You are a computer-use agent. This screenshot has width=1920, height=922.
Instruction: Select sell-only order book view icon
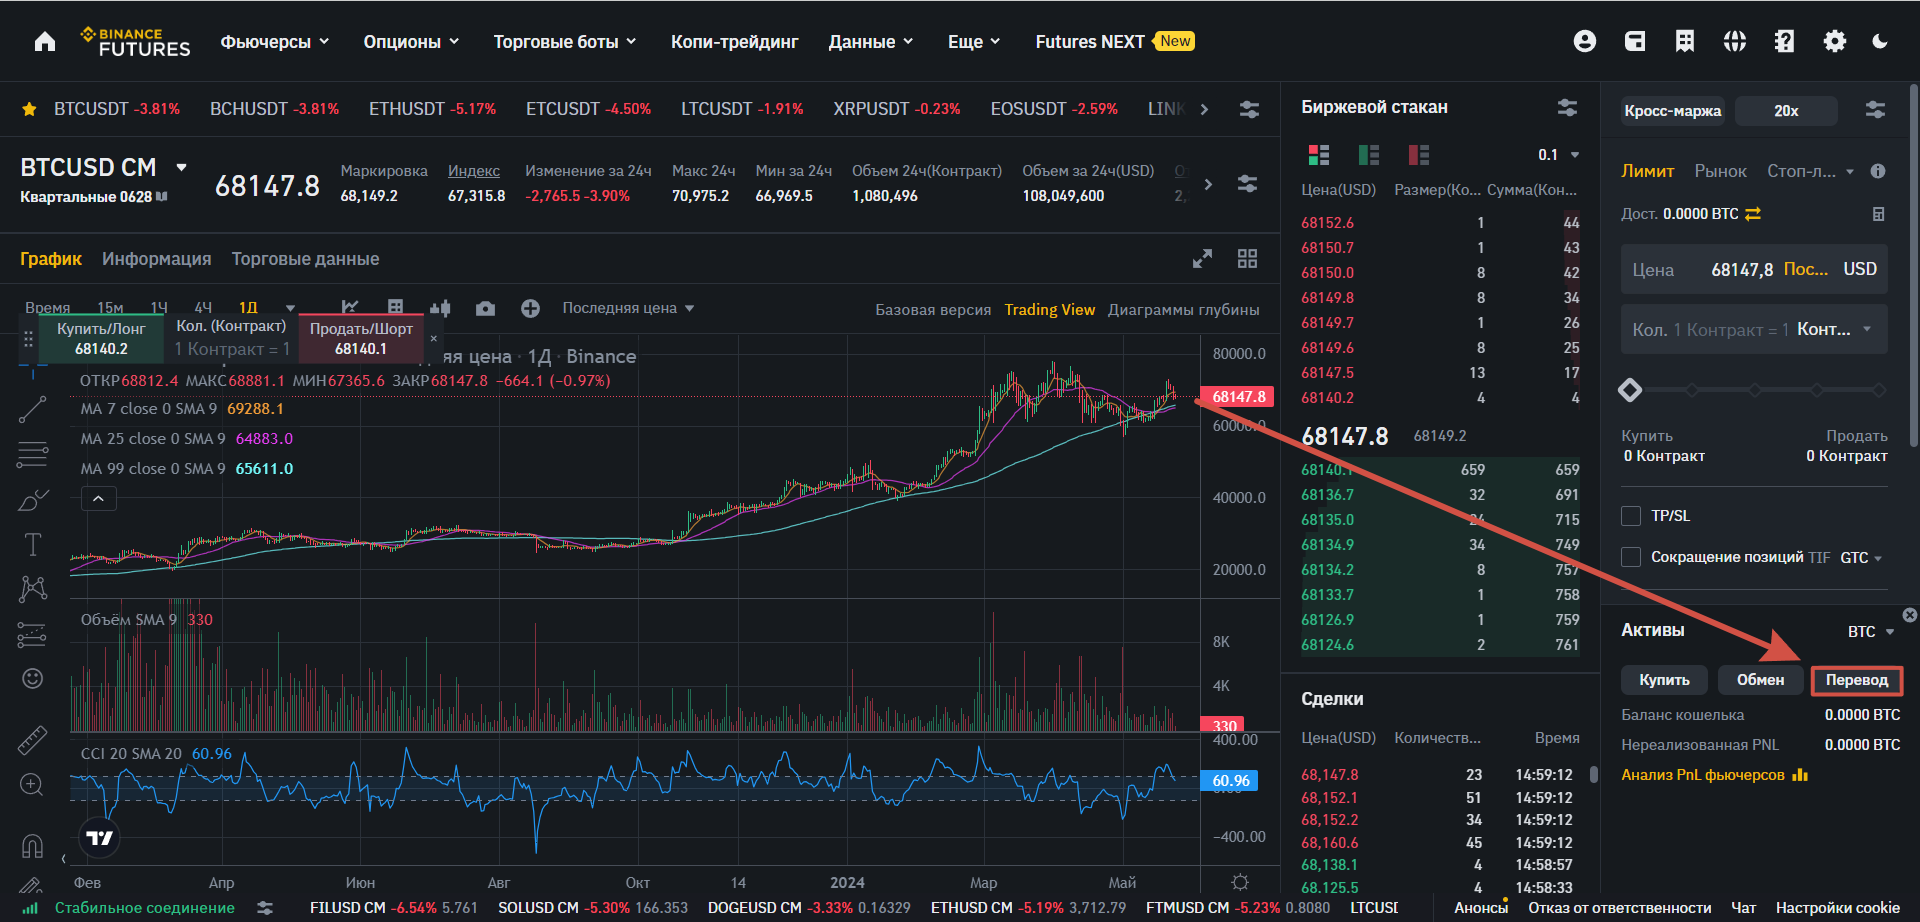tap(1418, 155)
